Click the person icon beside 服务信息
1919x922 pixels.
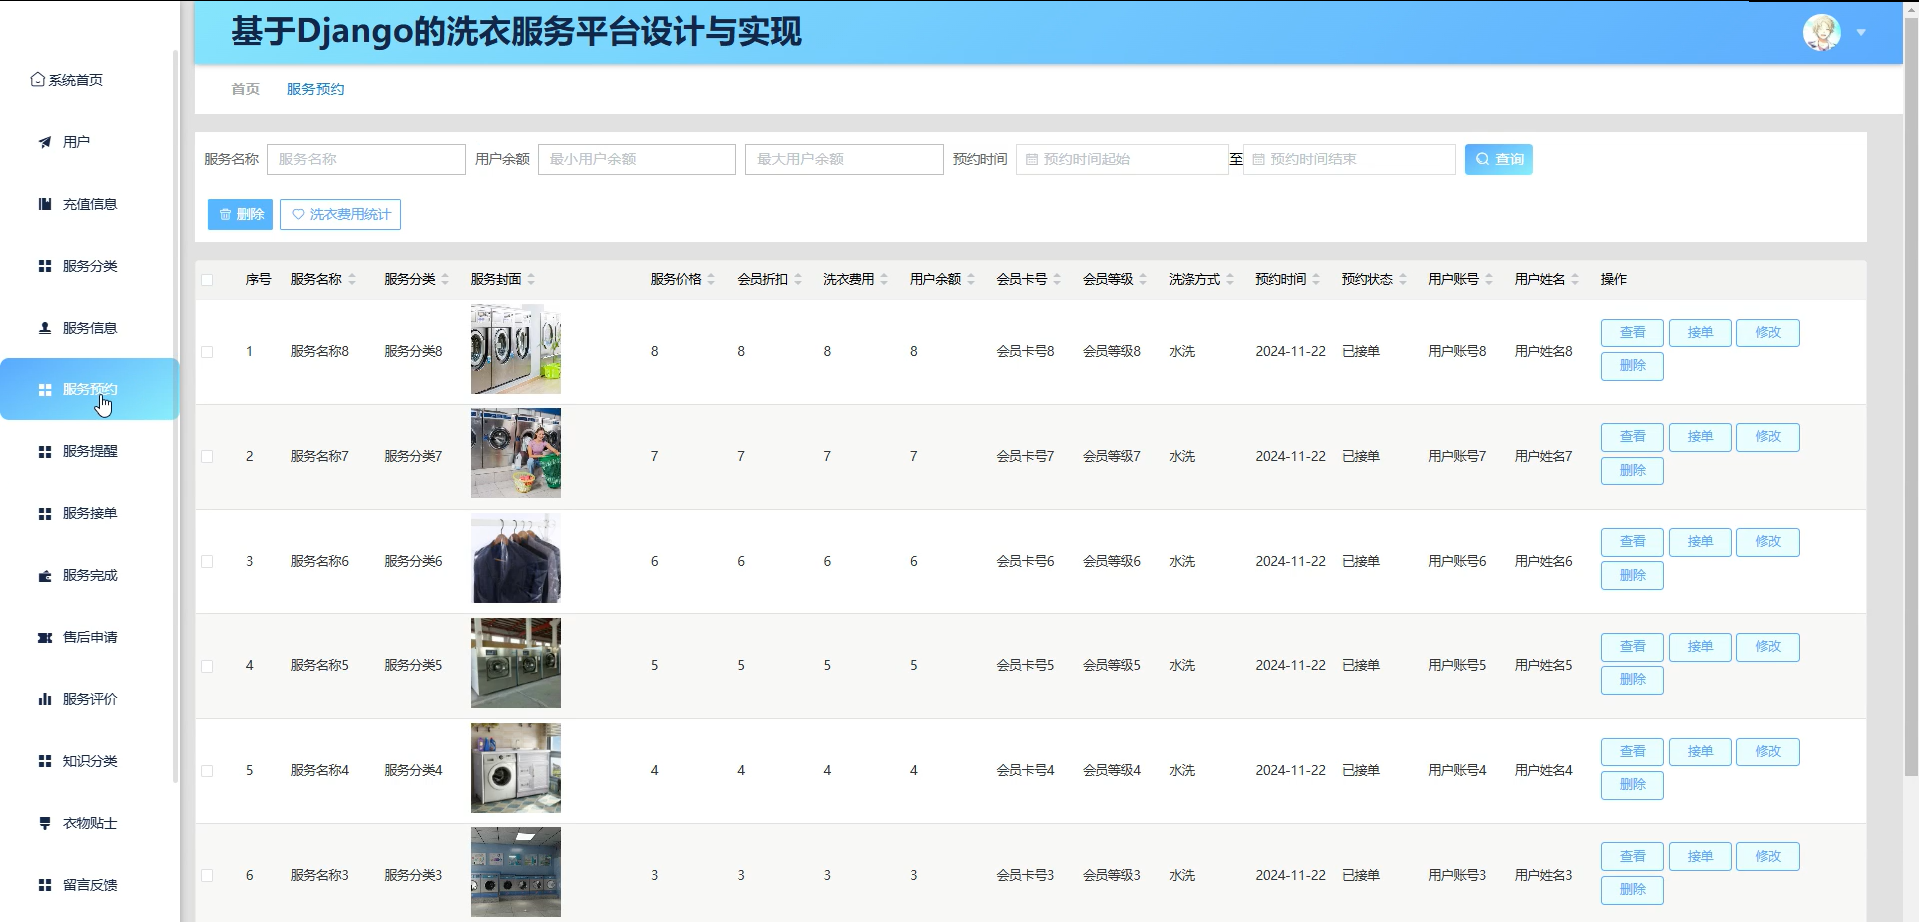click(45, 328)
